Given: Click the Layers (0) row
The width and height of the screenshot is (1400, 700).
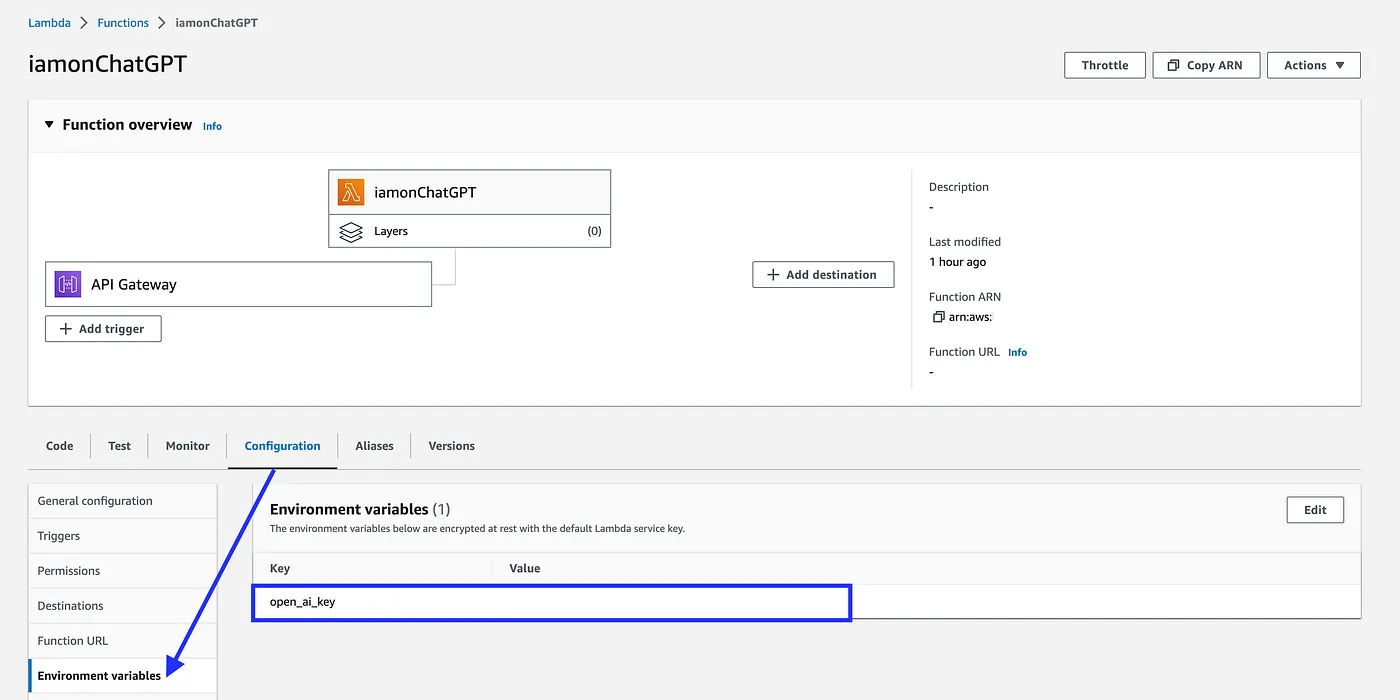Looking at the screenshot, I should tap(469, 231).
